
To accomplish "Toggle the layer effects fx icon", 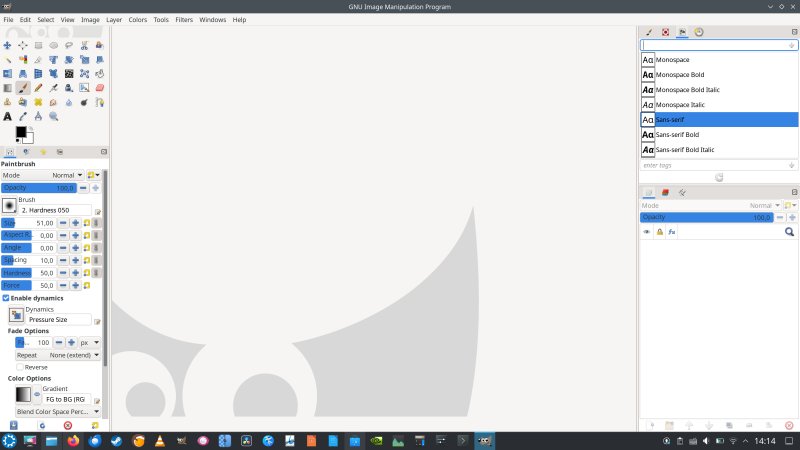I will coord(672,232).
